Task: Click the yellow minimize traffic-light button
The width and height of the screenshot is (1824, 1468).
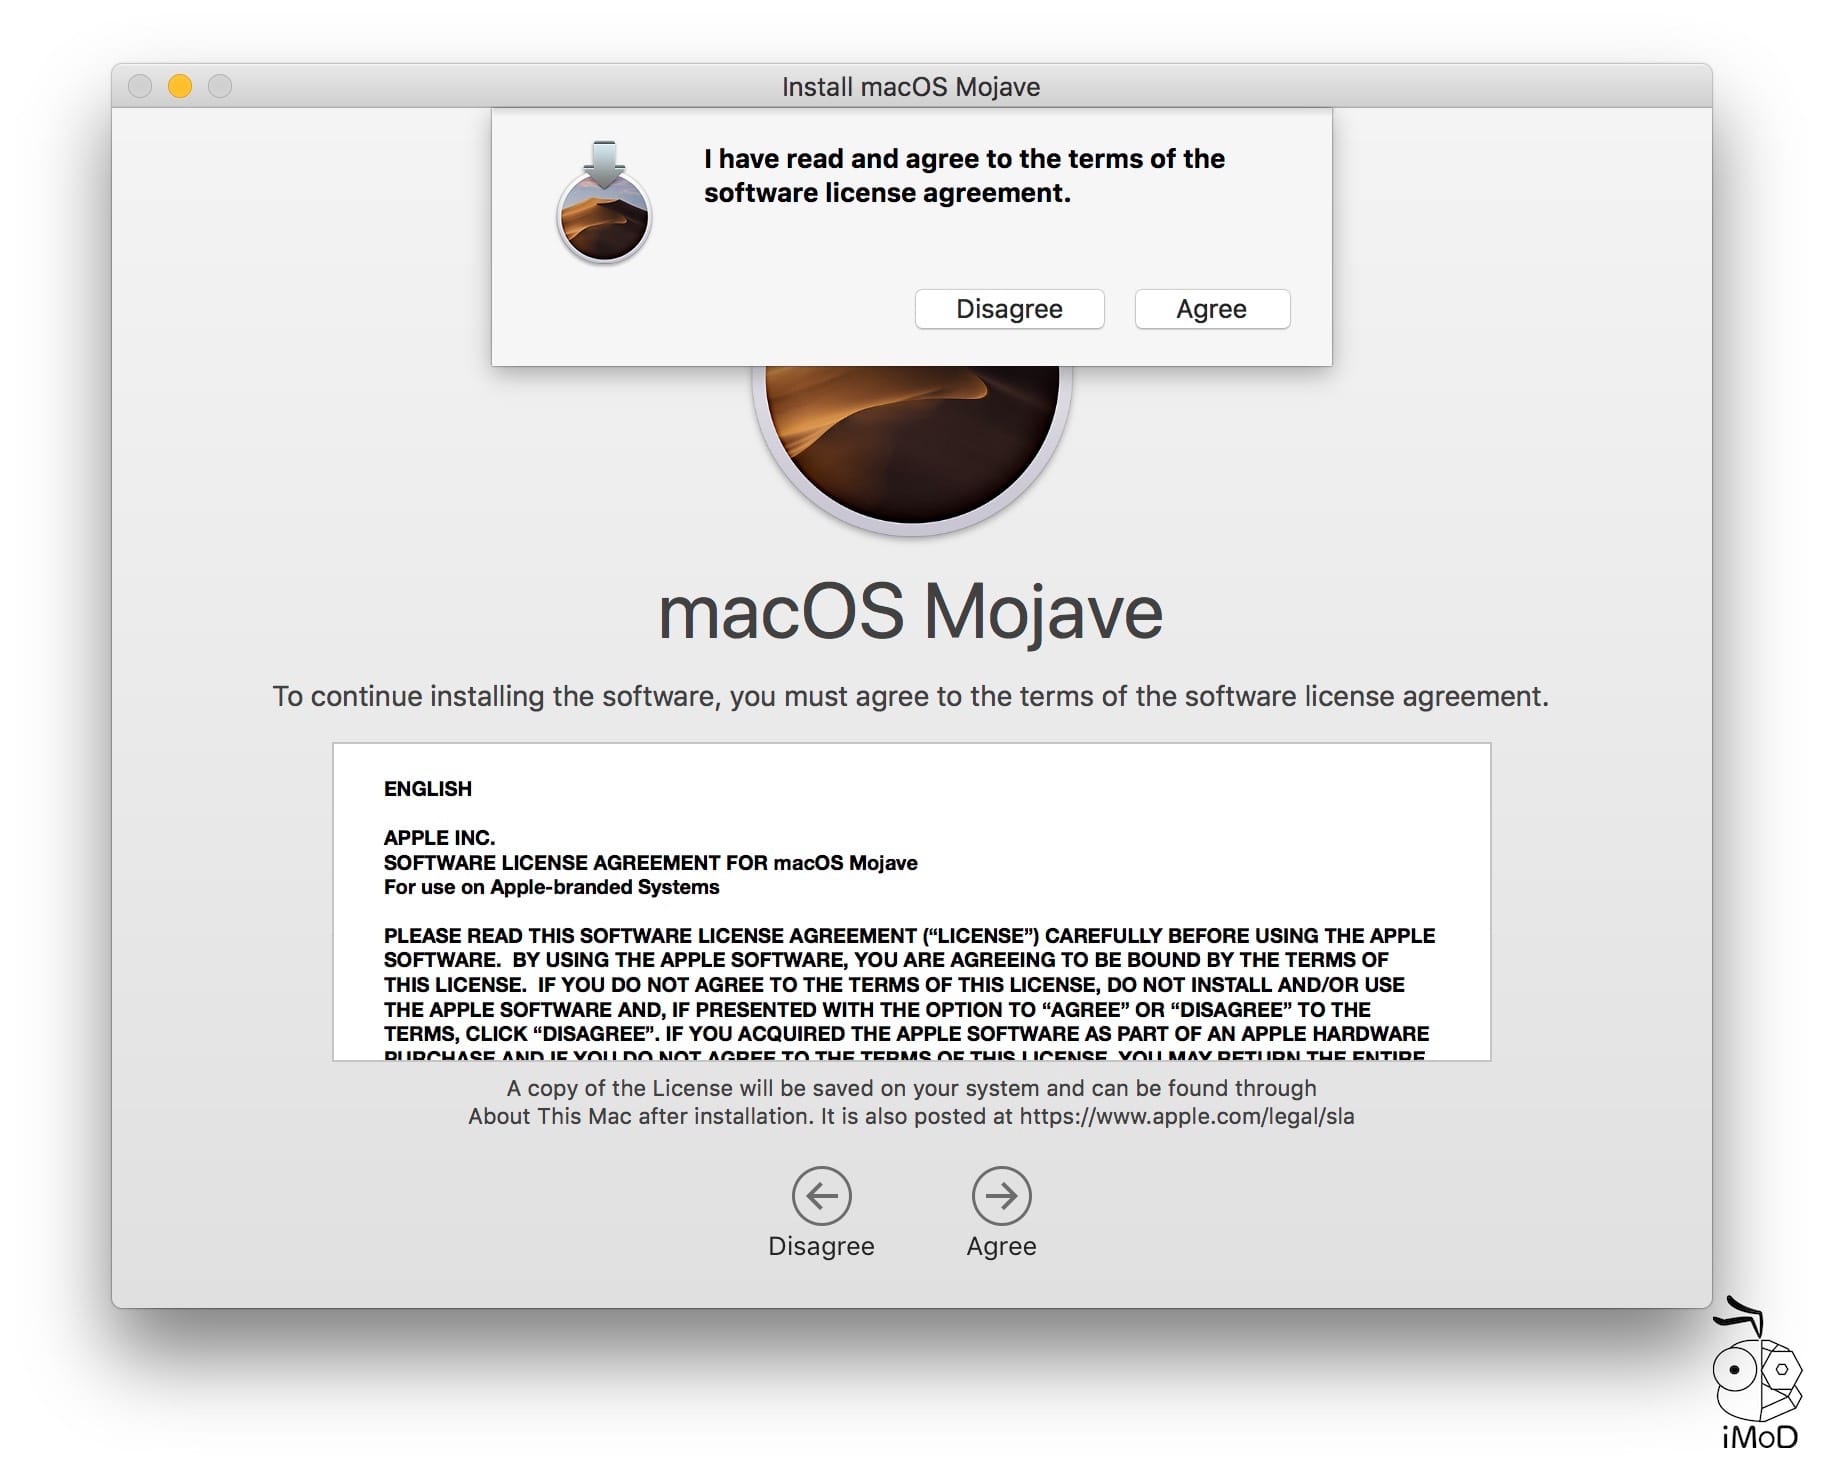Action: (179, 87)
